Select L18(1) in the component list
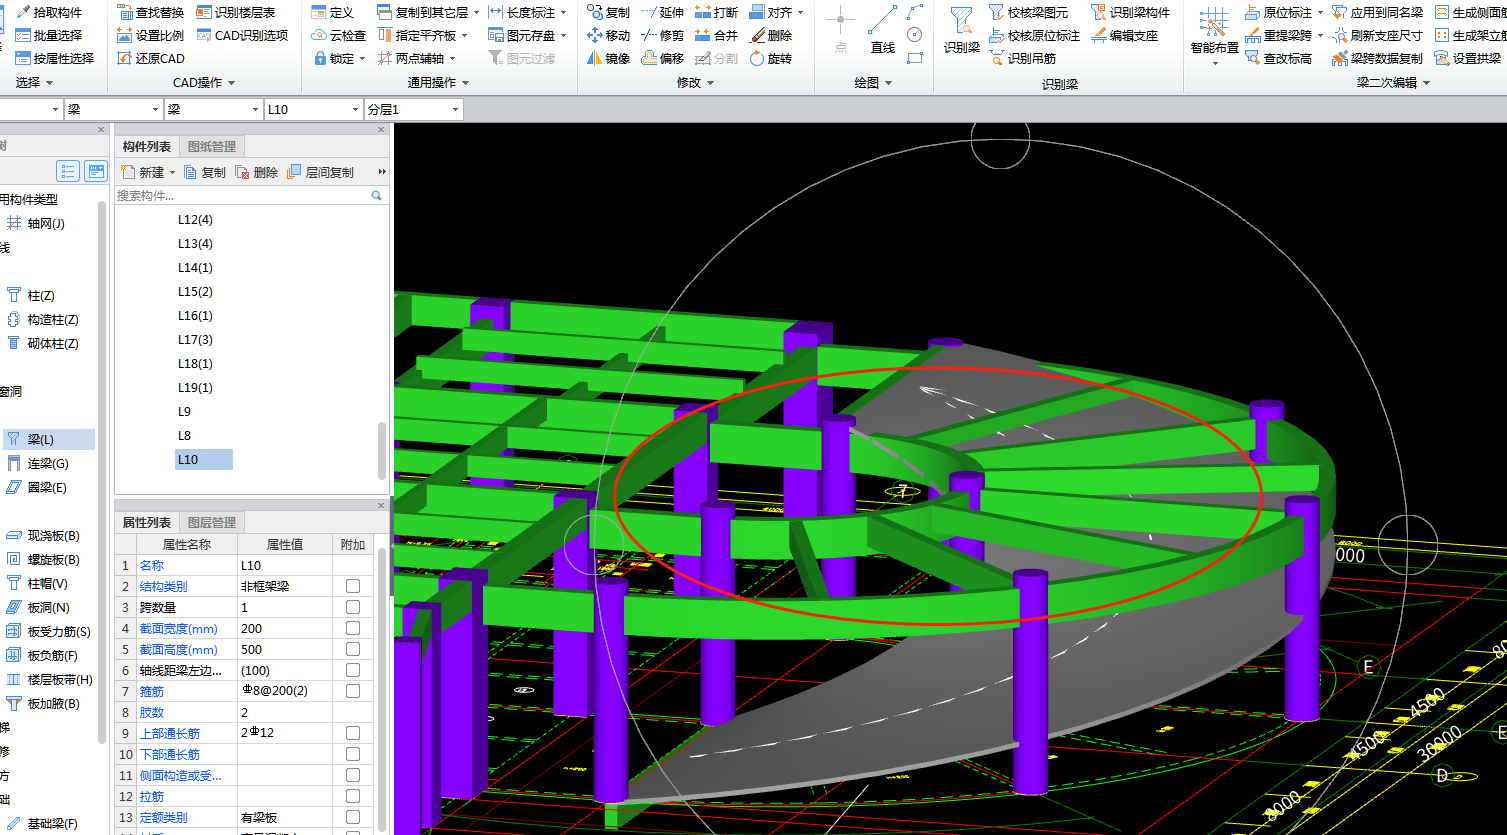The width and height of the screenshot is (1507, 835). pyautogui.click(x=195, y=363)
